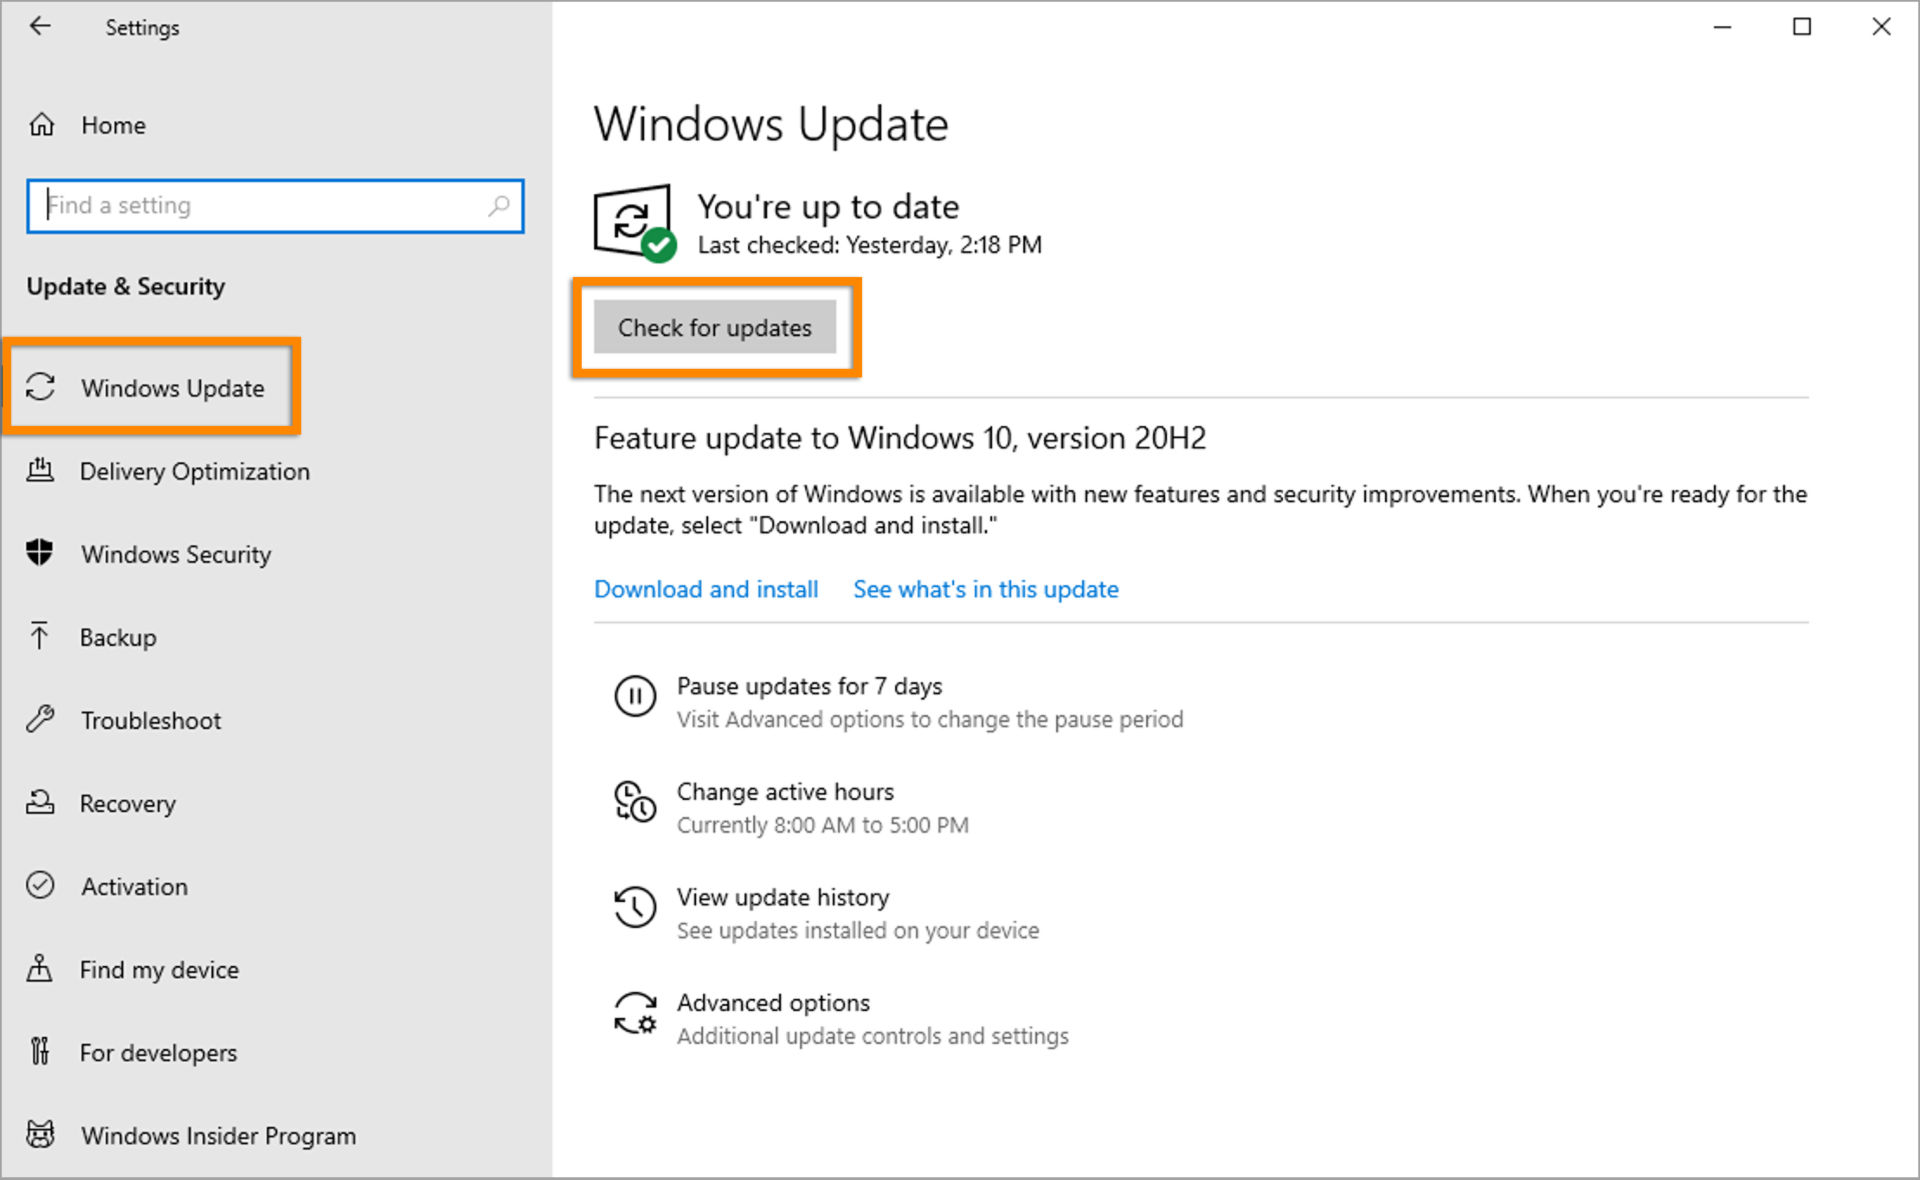Click the pause icon beside Pause updates
Viewport: 1920px width, 1180px height.
click(x=635, y=697)
